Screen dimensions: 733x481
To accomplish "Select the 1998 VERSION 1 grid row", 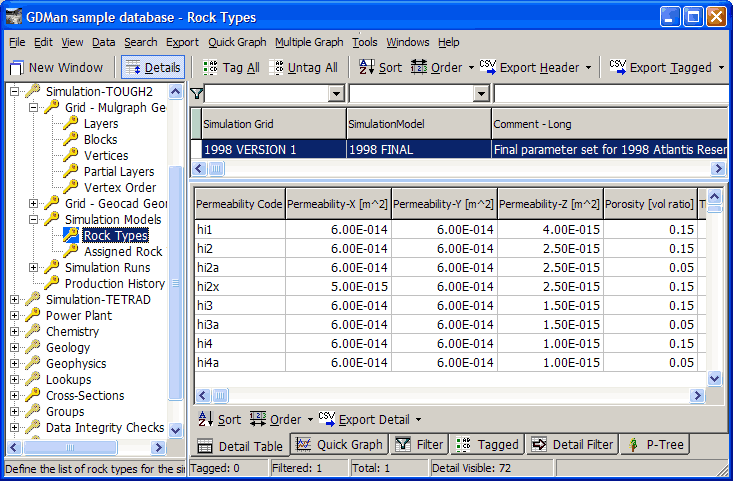I will point(270,149).
